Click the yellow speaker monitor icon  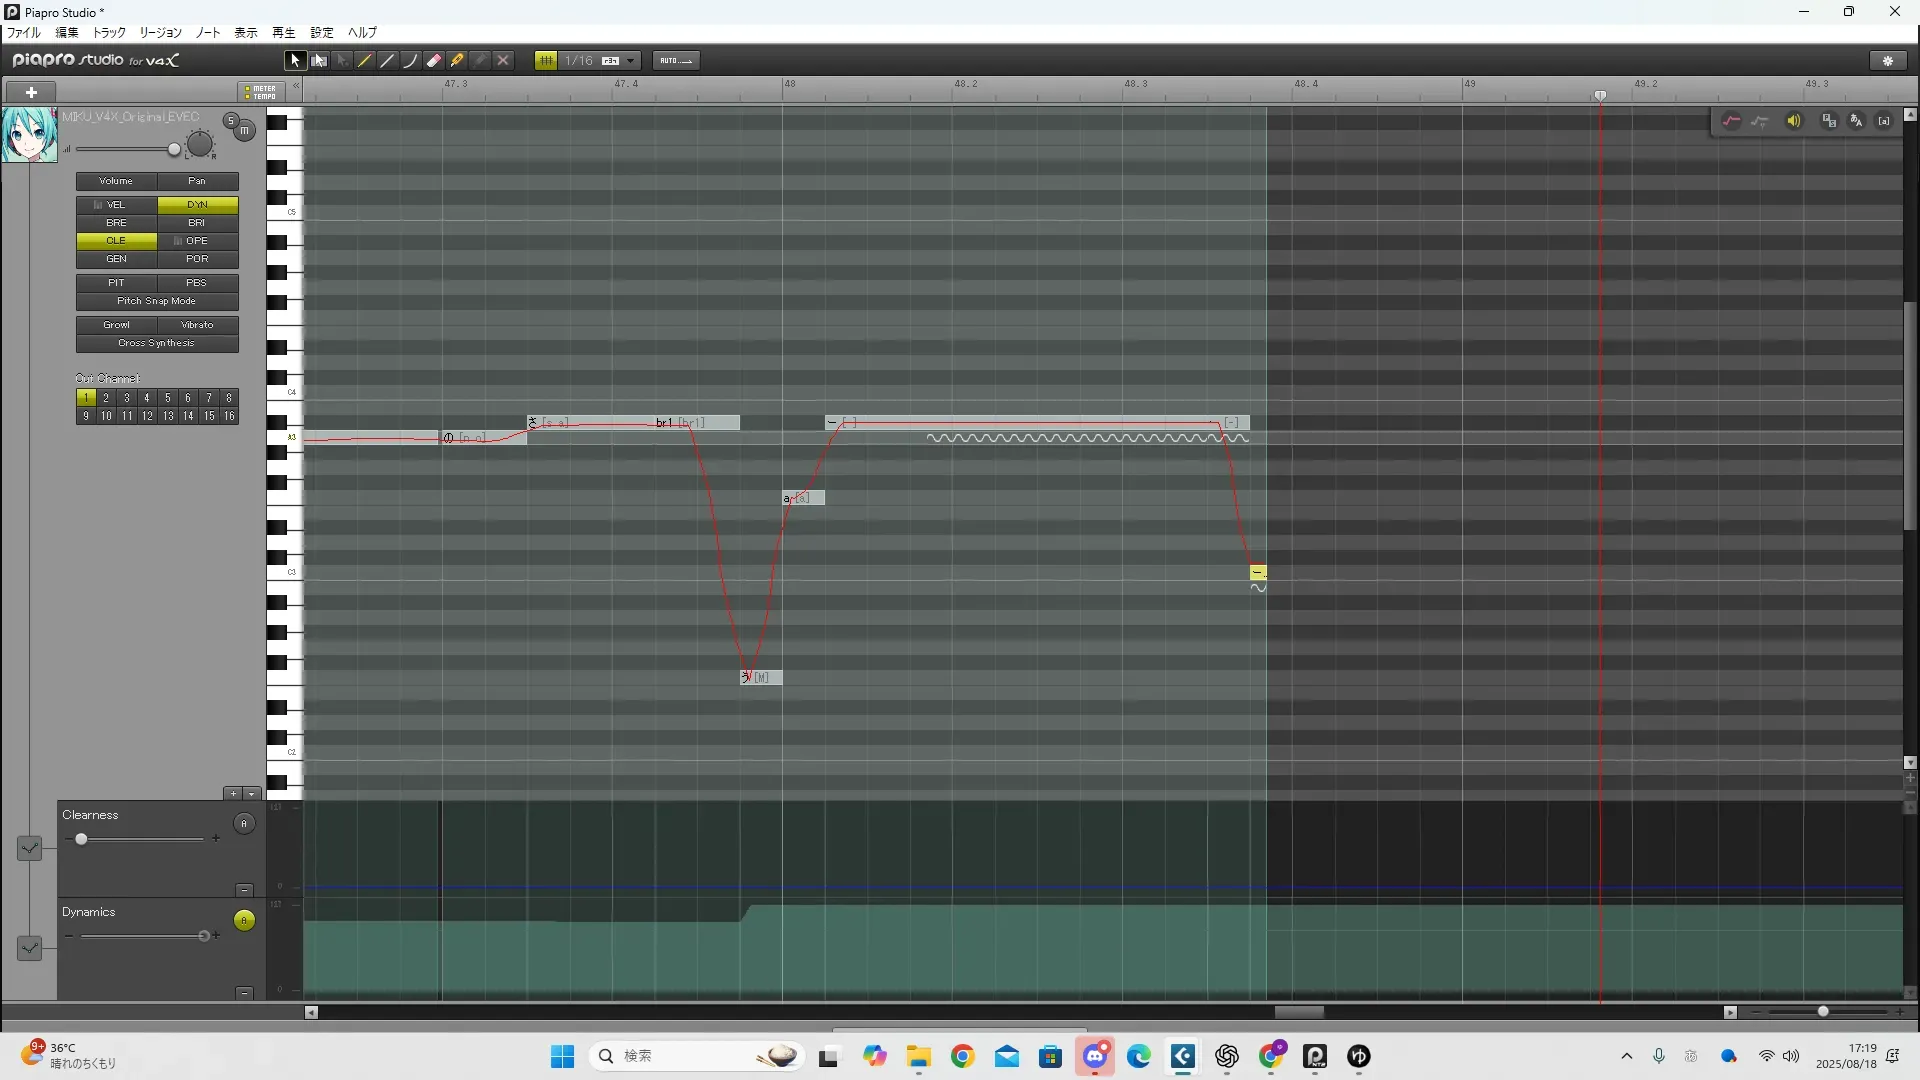coord(1794,121)
